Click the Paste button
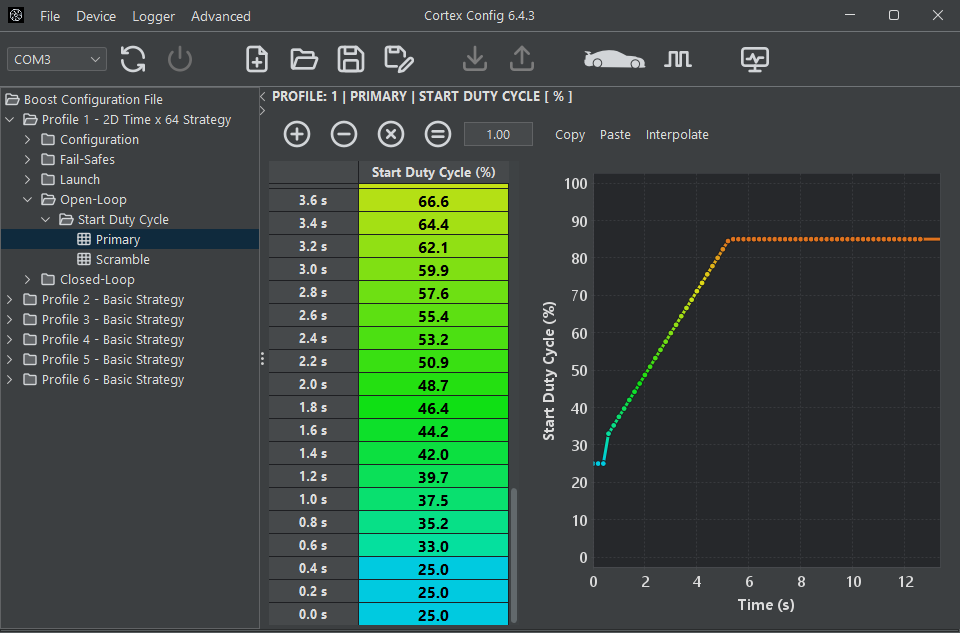Screen dimensions: 960x633 point(615,135)
